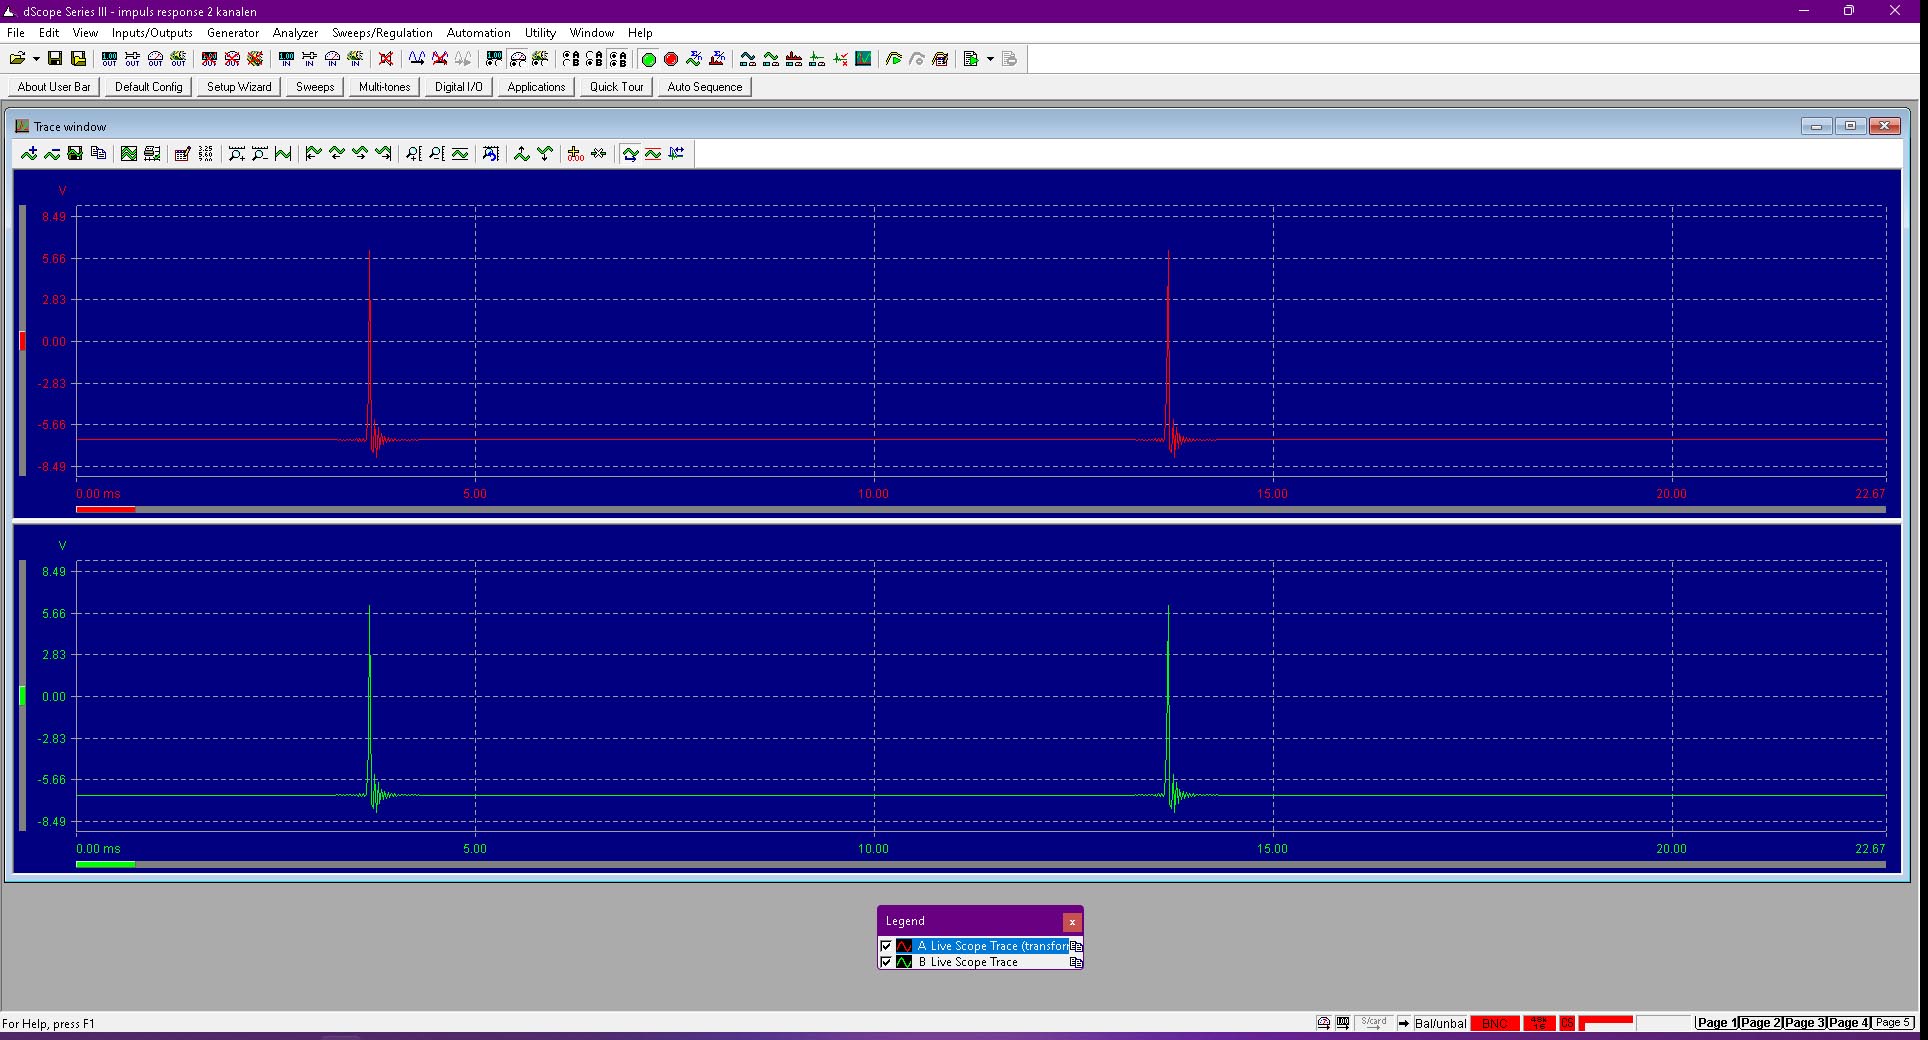Open copy options for trace A in Legend

click(1076, 946)
